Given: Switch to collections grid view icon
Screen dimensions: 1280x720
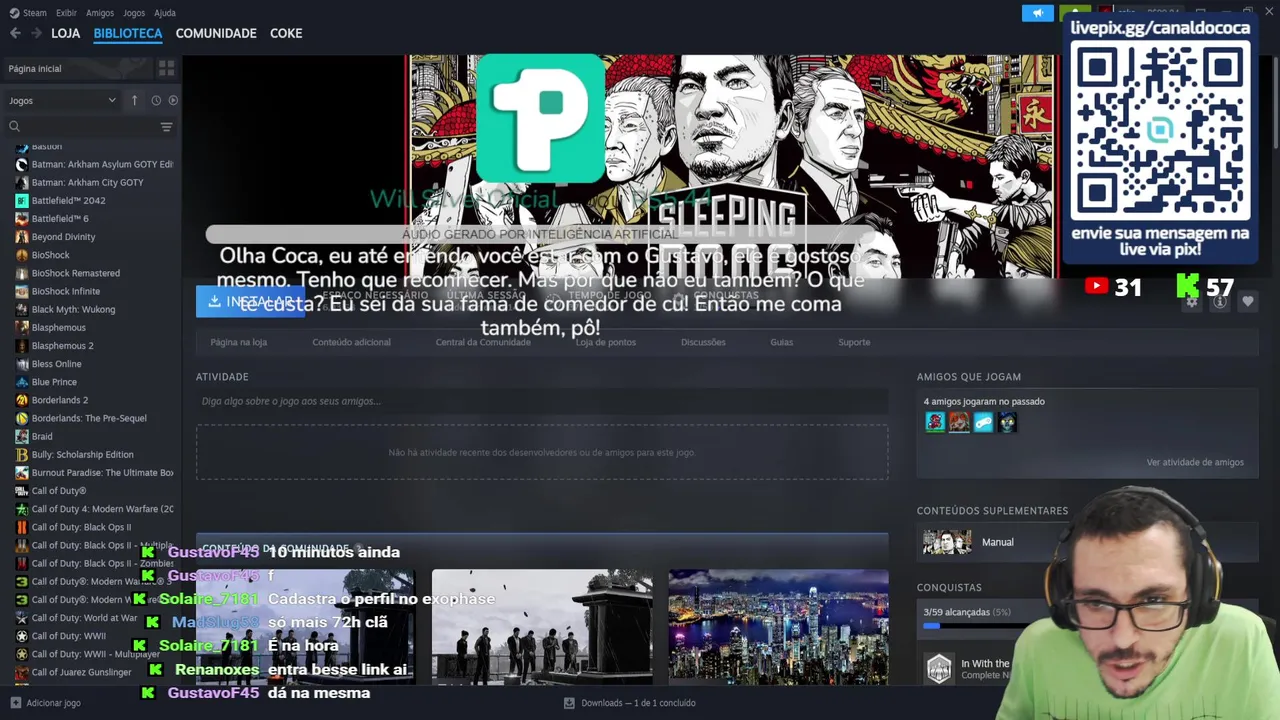Looking at the screenshot, I should (166, 68).
